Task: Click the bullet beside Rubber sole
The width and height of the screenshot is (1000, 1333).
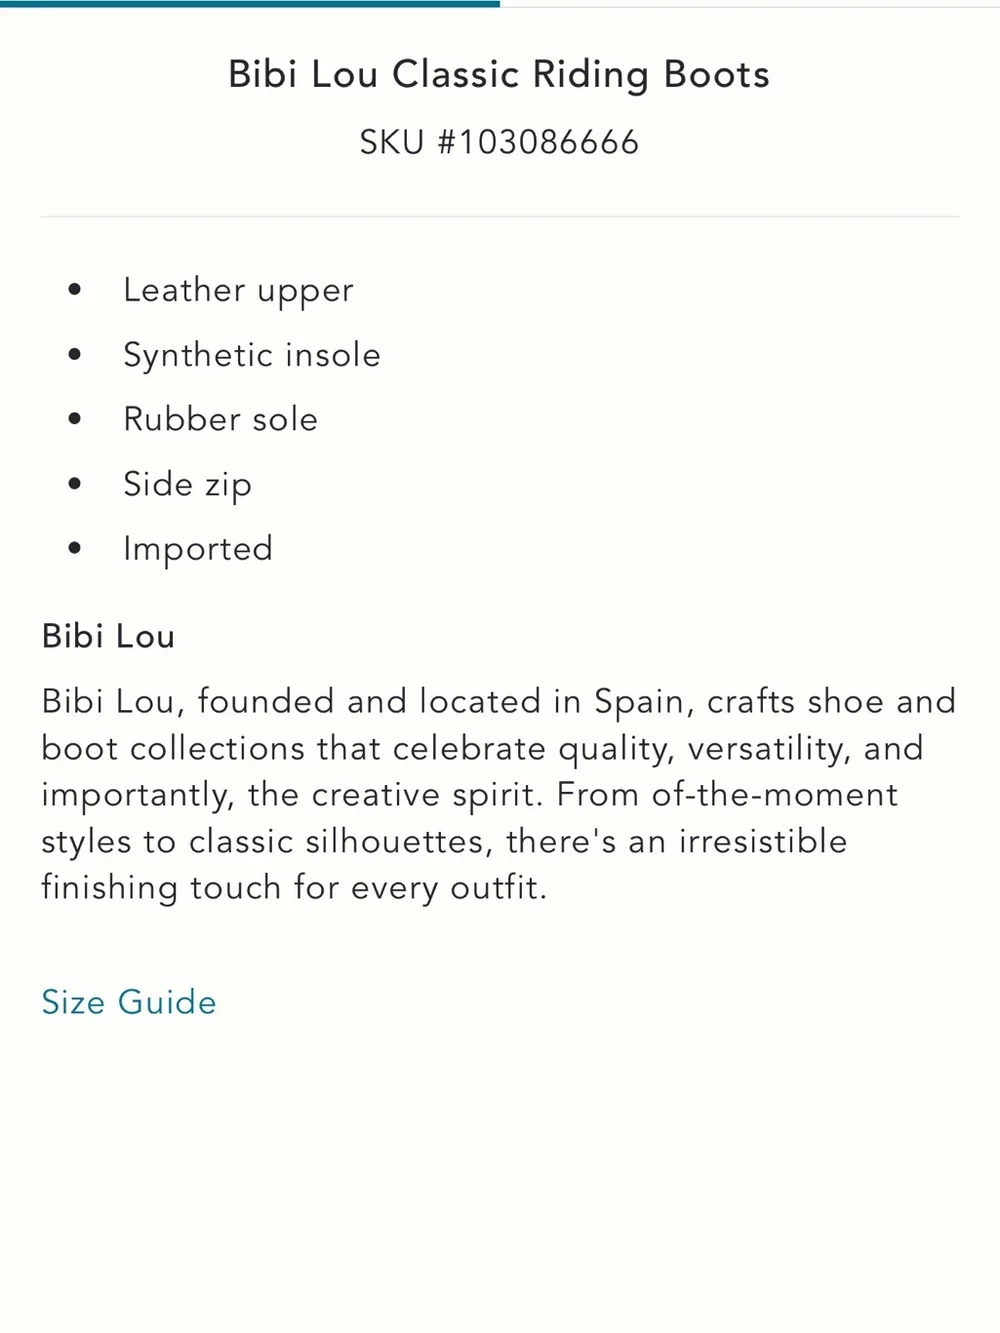Action: pos(75,419)
